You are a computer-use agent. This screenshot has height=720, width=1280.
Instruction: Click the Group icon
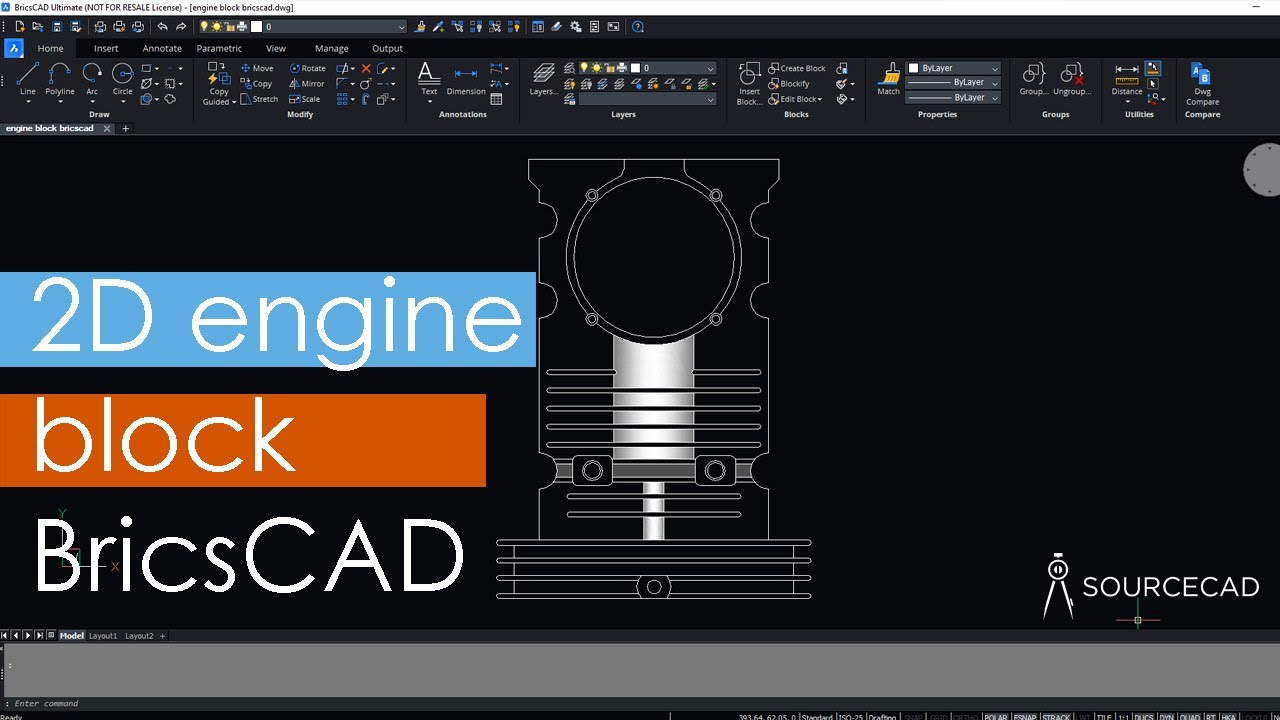tap(1034, 74)
